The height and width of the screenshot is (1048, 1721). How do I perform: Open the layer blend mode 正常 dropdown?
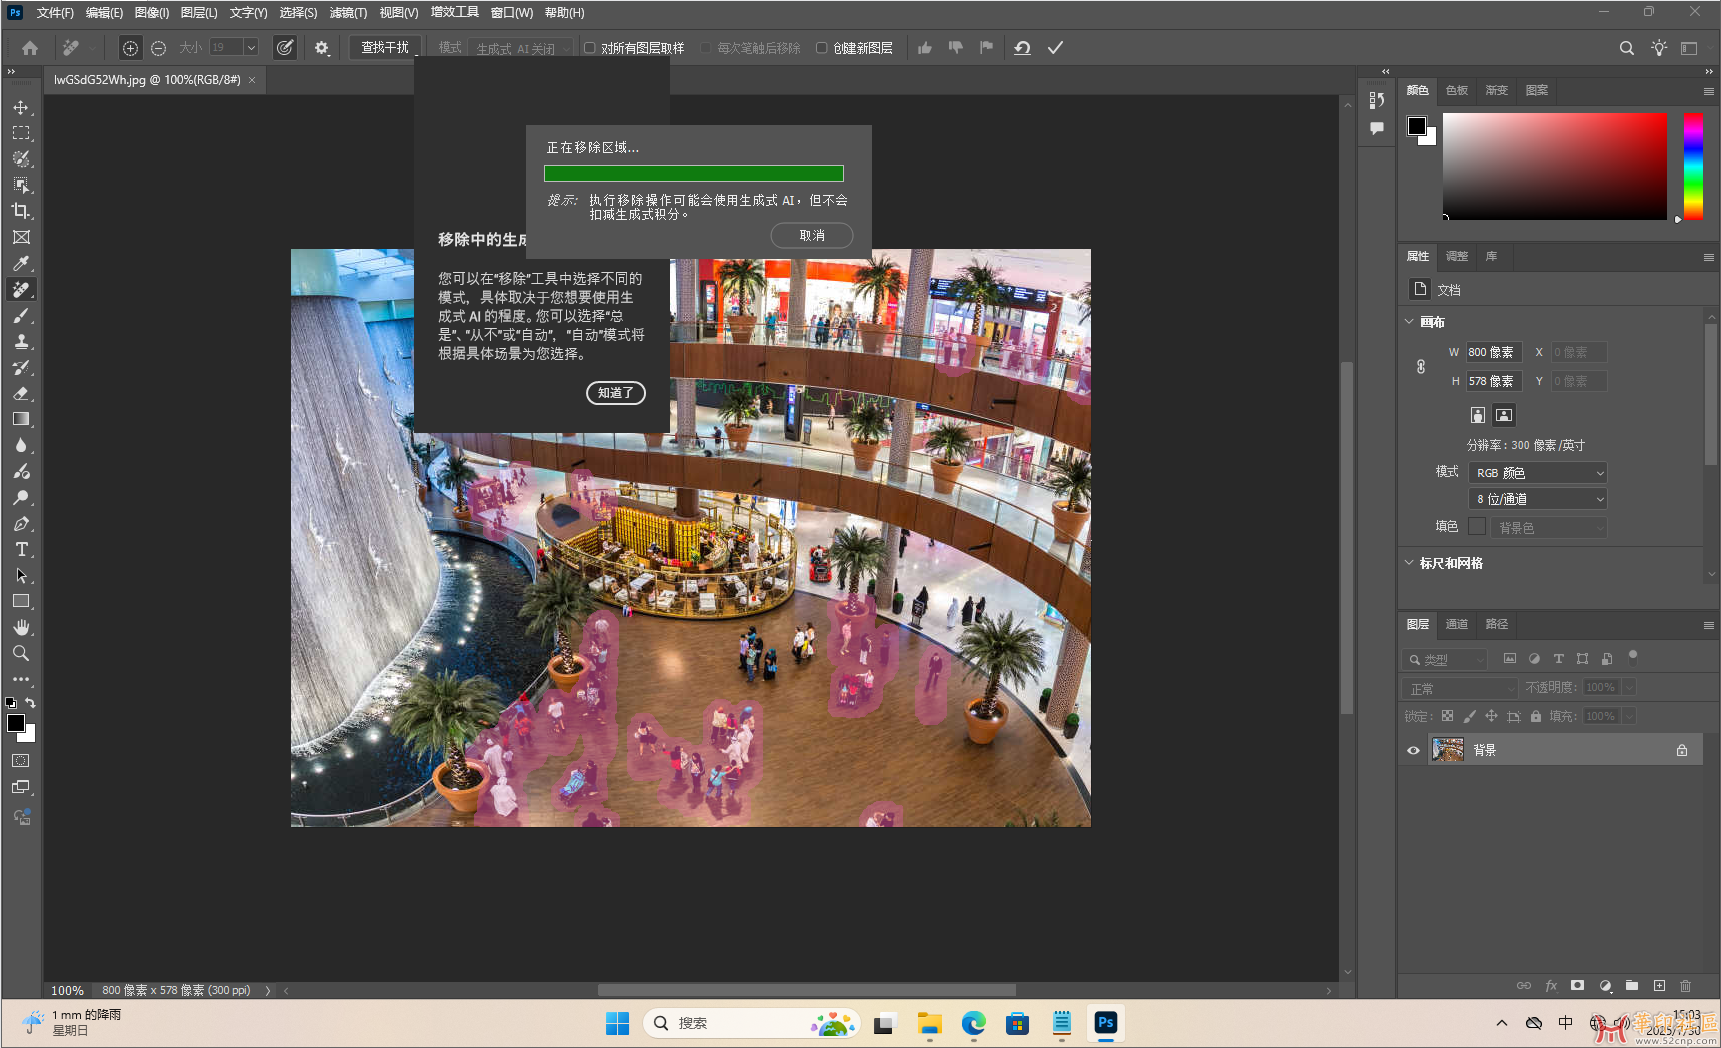coord(1461,688)
